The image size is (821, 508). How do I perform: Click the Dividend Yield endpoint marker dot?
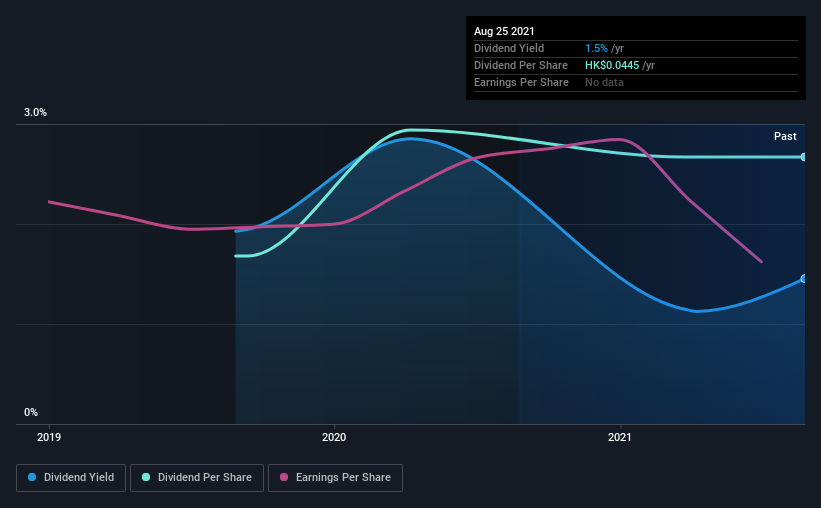point(804,279)
